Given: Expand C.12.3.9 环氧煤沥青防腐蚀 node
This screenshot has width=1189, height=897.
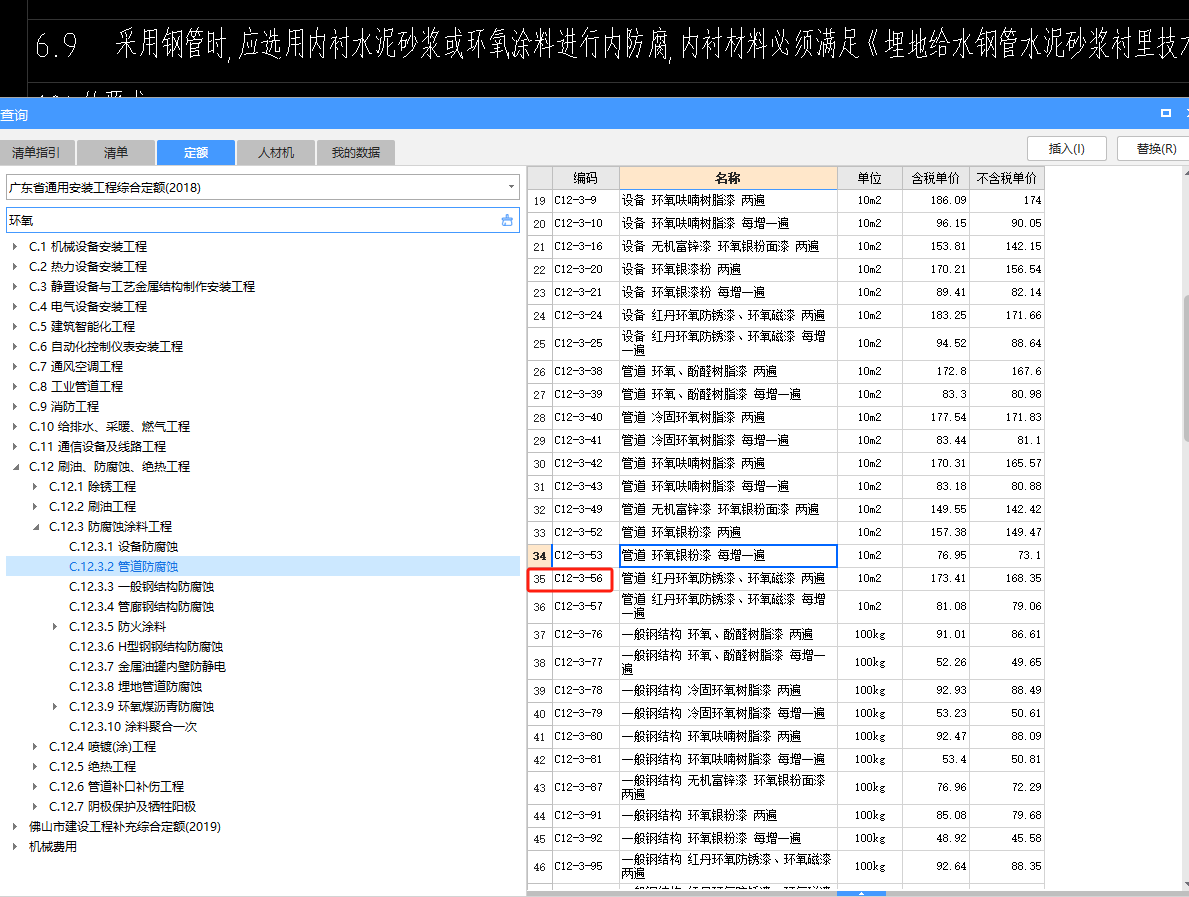Looking at the screenshot, I should pos(55,707).
